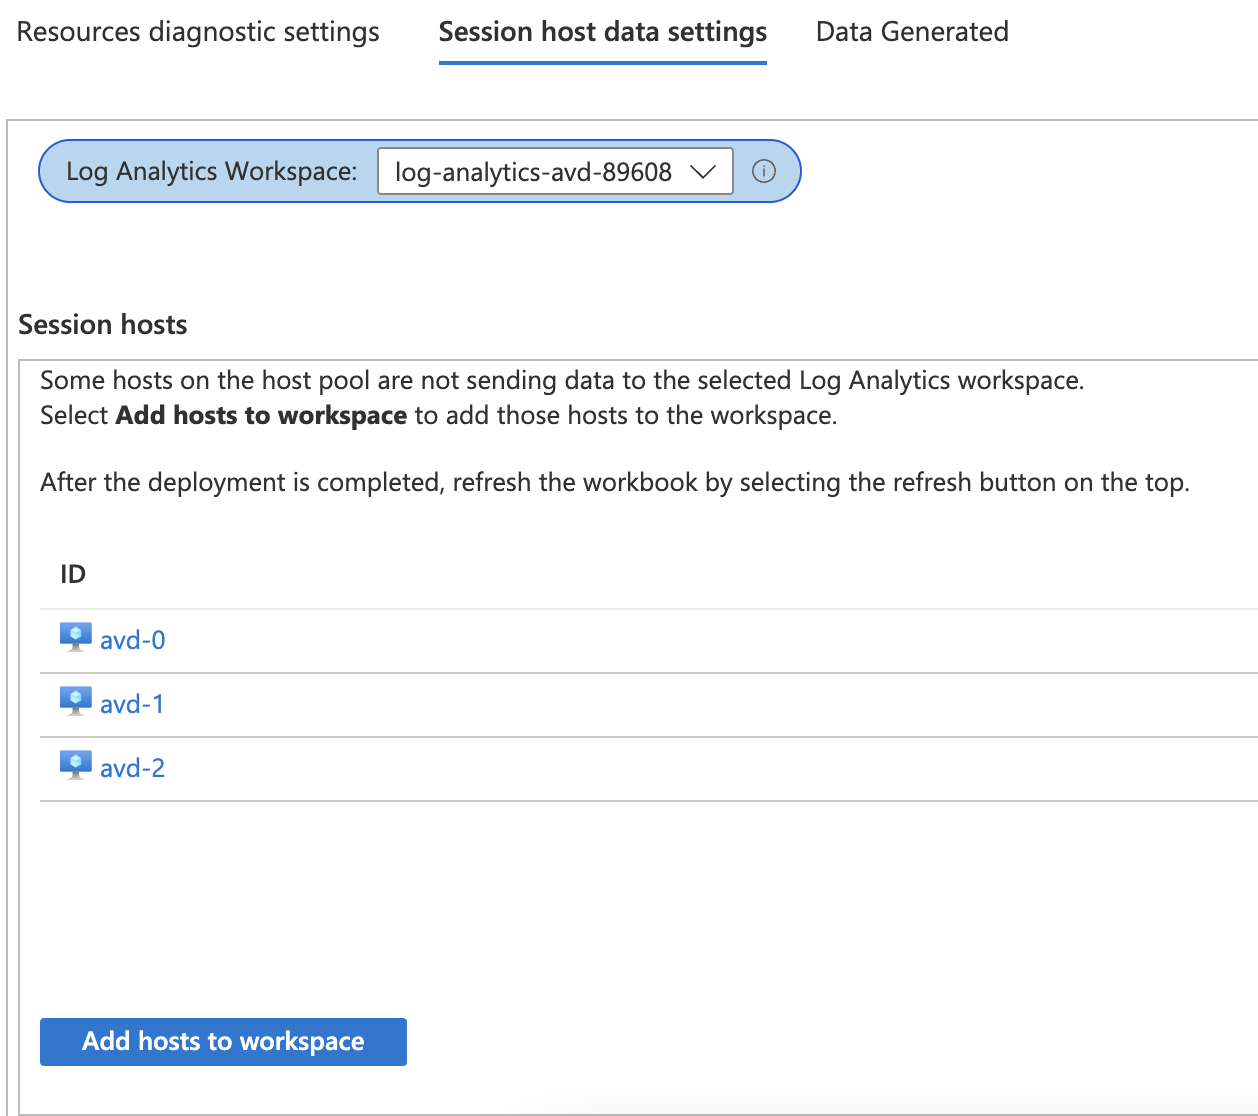Click the hosts not sending data message

click(x=561, y=380)
